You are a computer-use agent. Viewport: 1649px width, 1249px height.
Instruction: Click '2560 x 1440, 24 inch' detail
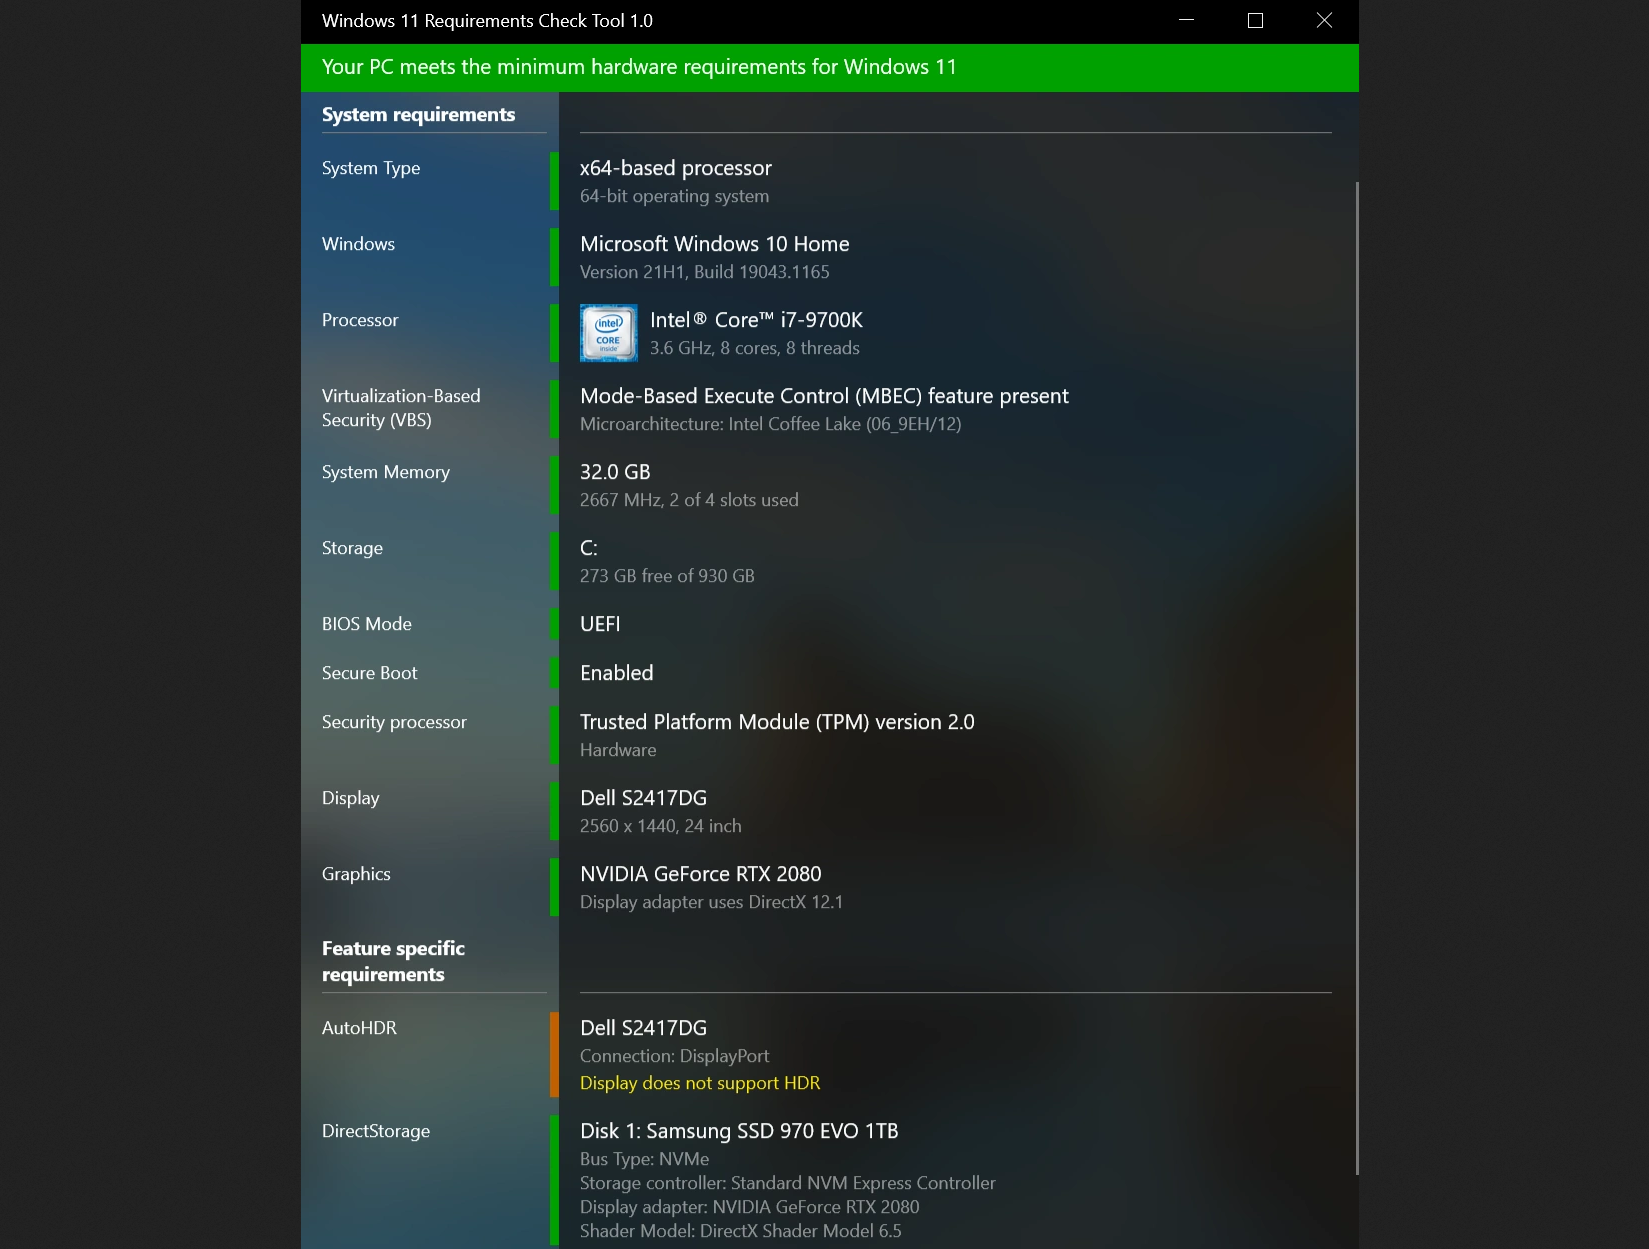(661, 826)
